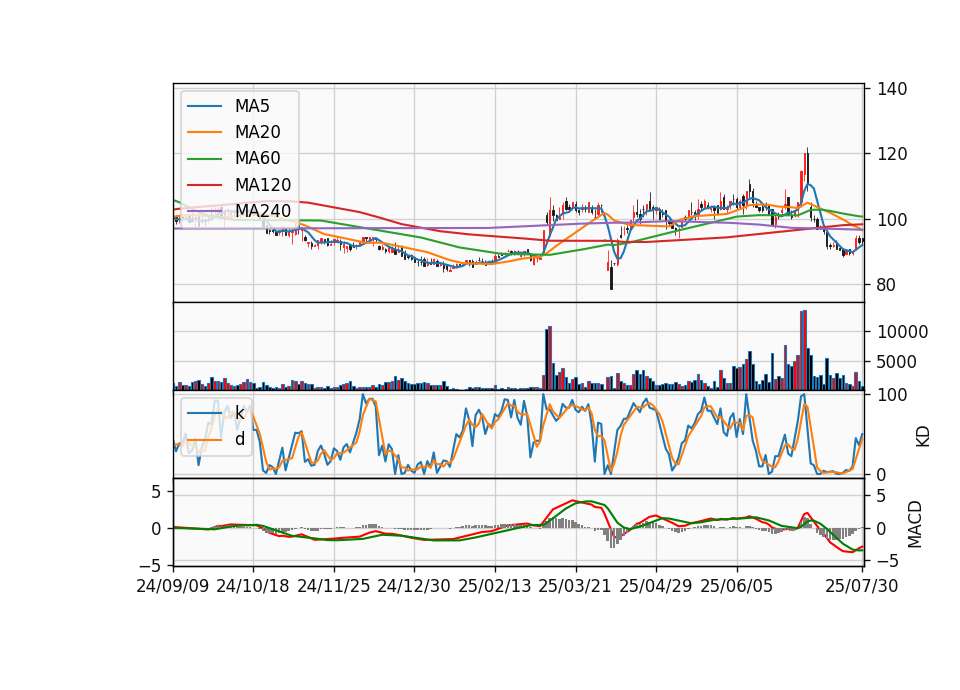Click the d legend entry in KD panel

coord(240,439)
